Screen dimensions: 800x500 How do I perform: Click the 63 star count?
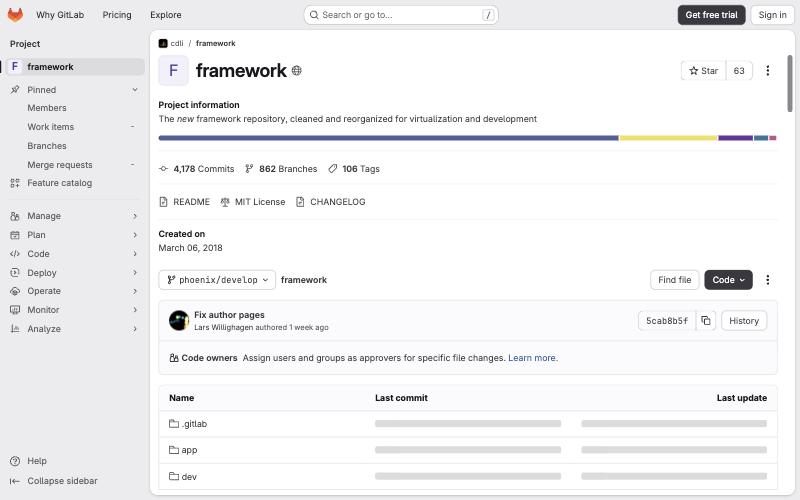pyautogui.click(x=739, y=70)
